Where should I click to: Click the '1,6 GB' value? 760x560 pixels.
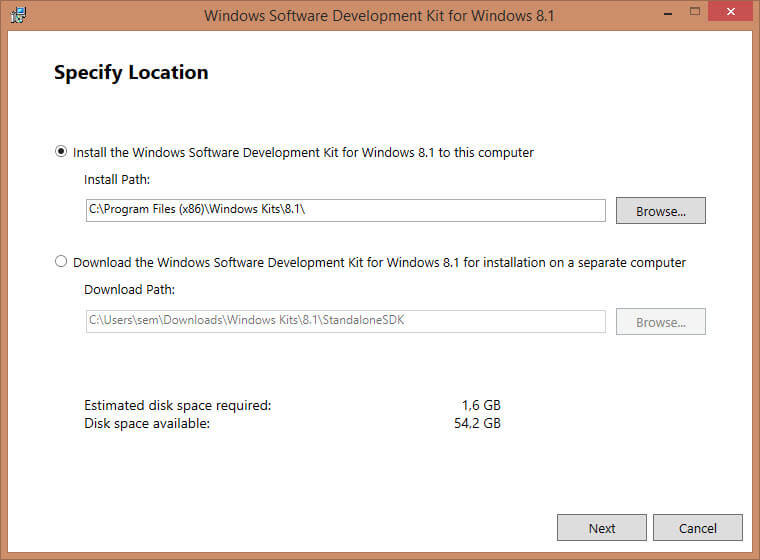[481, 405]
